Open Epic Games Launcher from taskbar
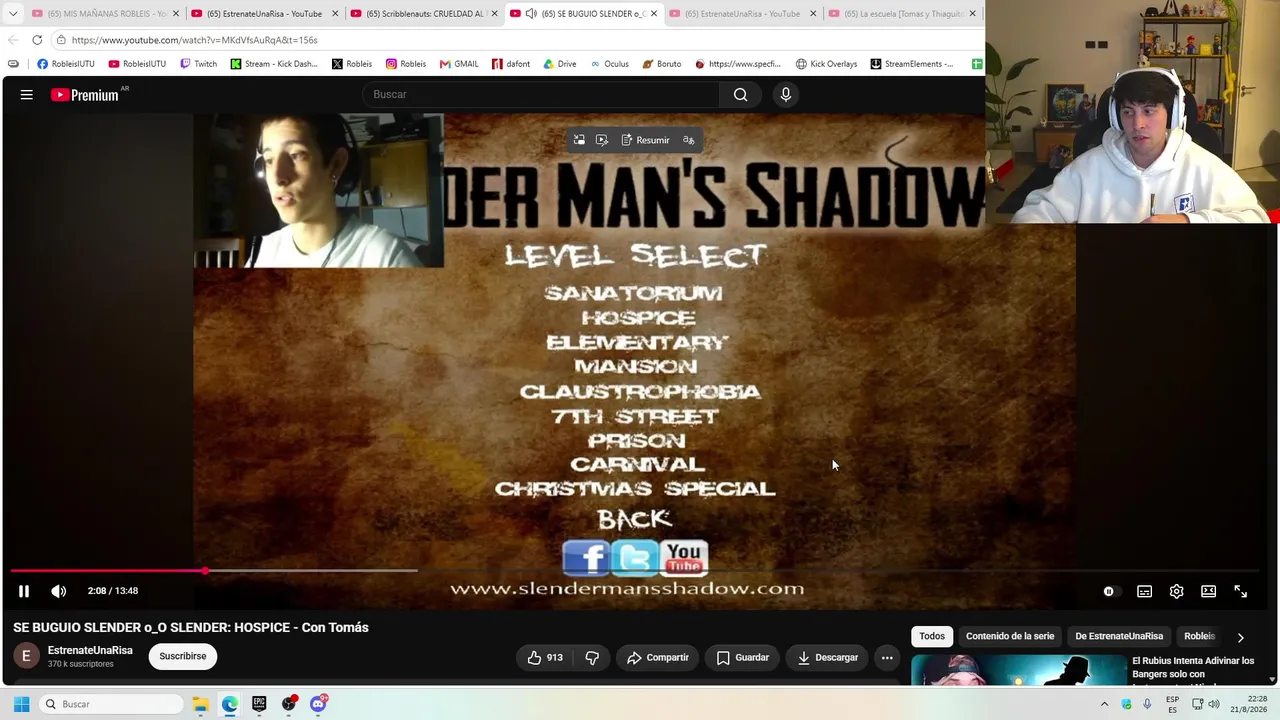The image size is (1280, 720). point(259,704)
